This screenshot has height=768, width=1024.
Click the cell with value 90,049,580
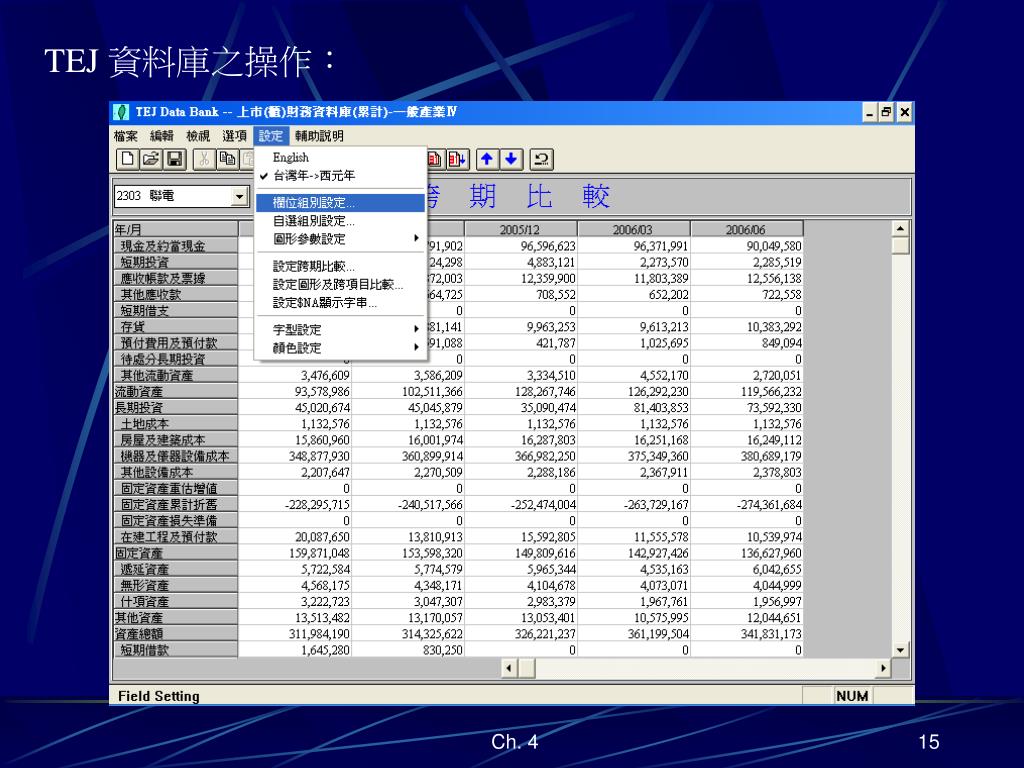point(746,246)
